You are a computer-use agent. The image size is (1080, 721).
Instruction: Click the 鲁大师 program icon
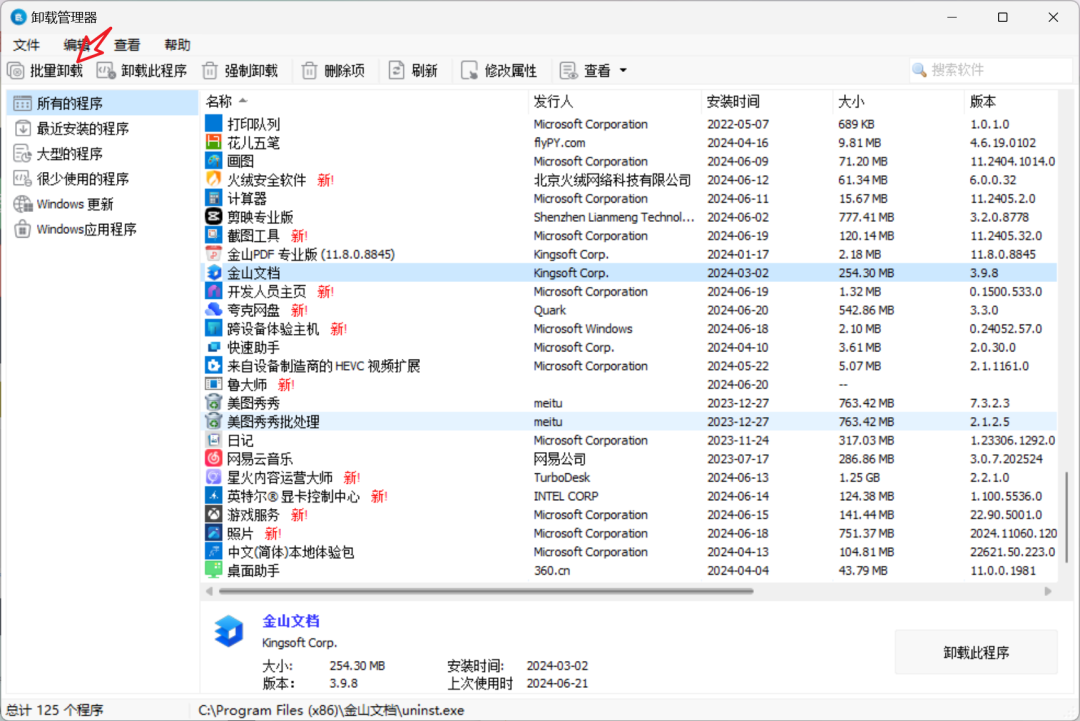click(x=214, y=384)
